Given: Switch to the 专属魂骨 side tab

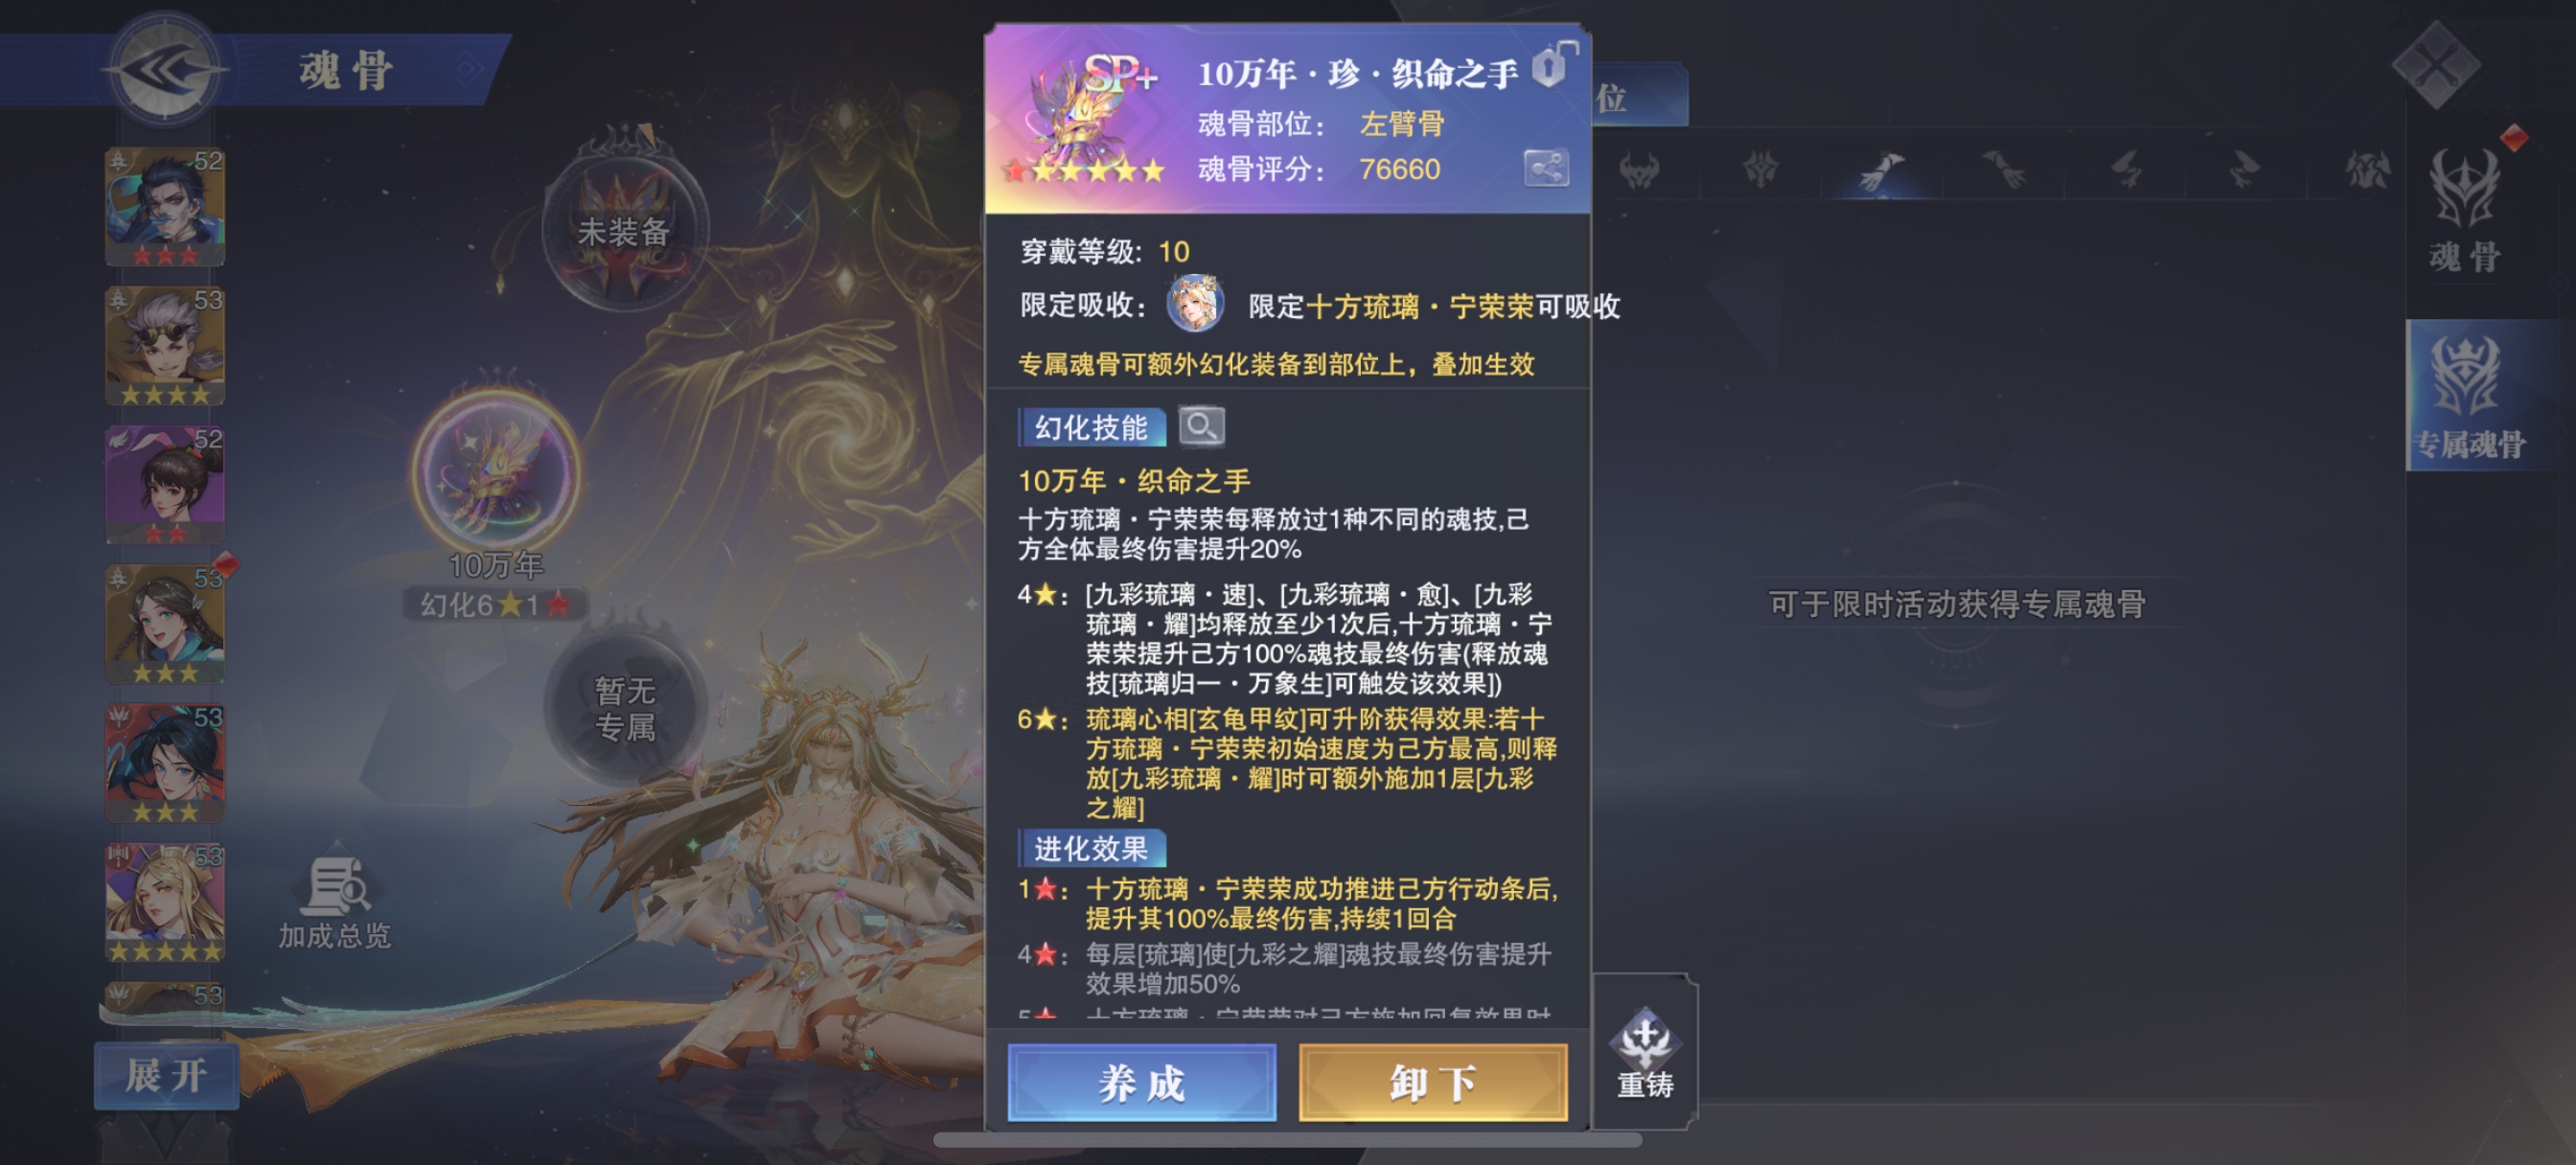Looking at the screenshot, I should click(x=2470, y=396).
